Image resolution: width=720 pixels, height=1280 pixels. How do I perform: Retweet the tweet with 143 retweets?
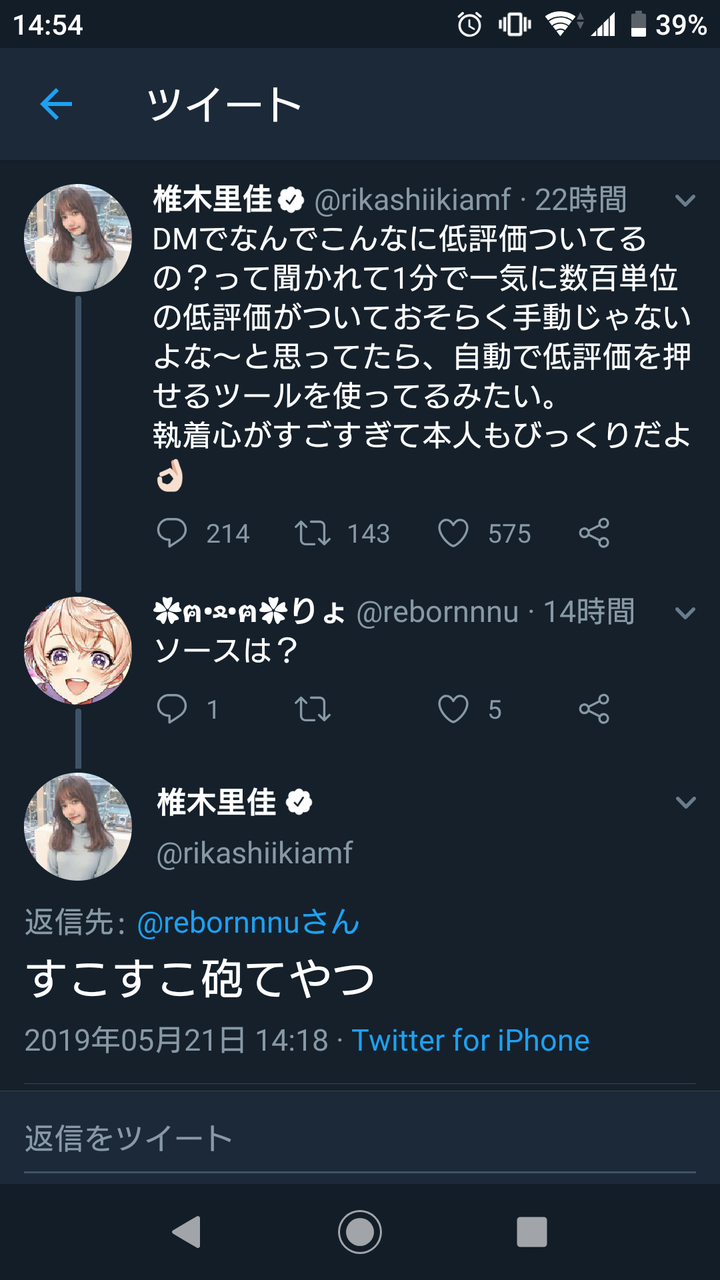313,533
